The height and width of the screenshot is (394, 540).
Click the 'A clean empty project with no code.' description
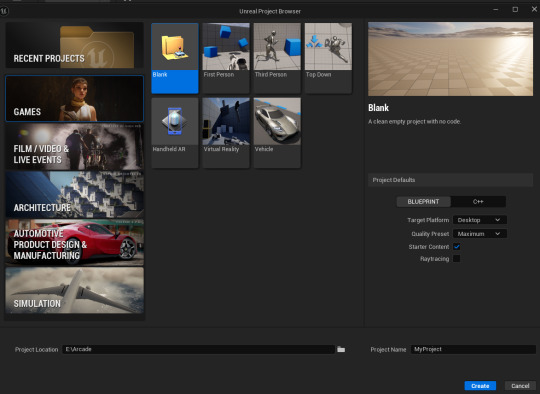415,122
